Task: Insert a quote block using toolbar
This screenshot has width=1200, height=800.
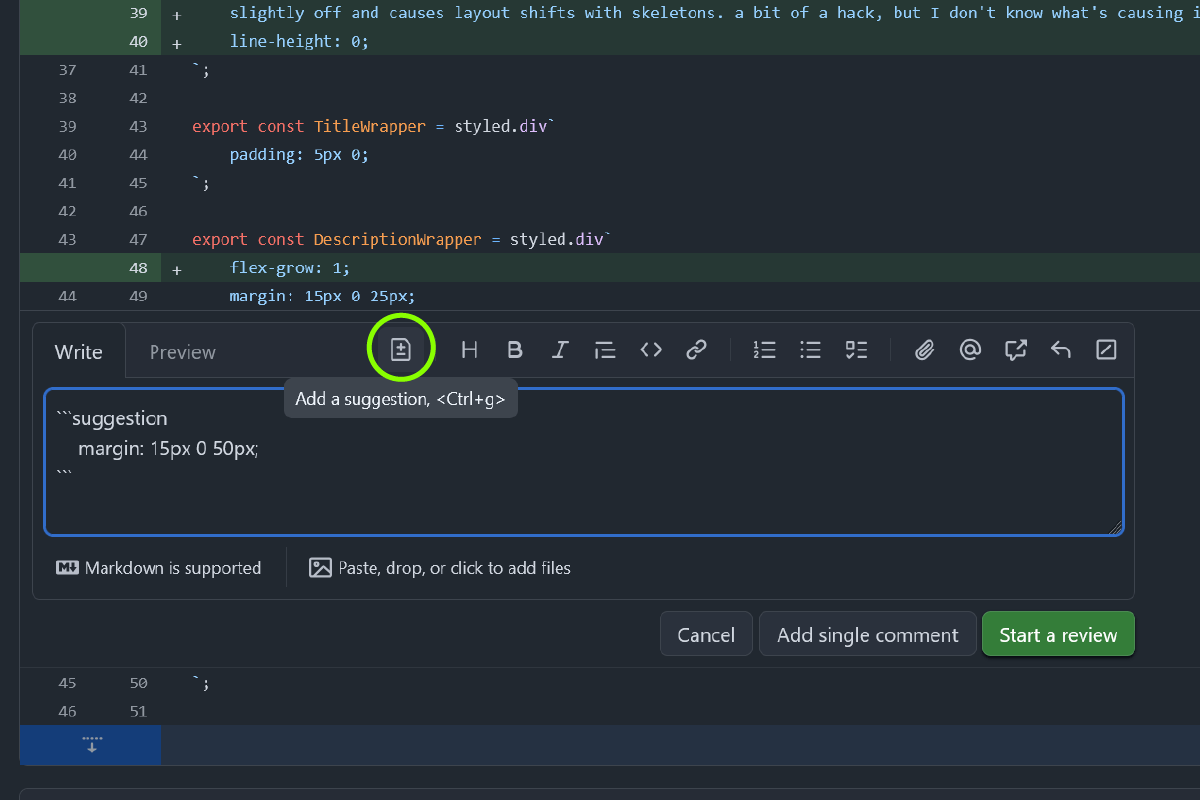Action: pos(605,349)
